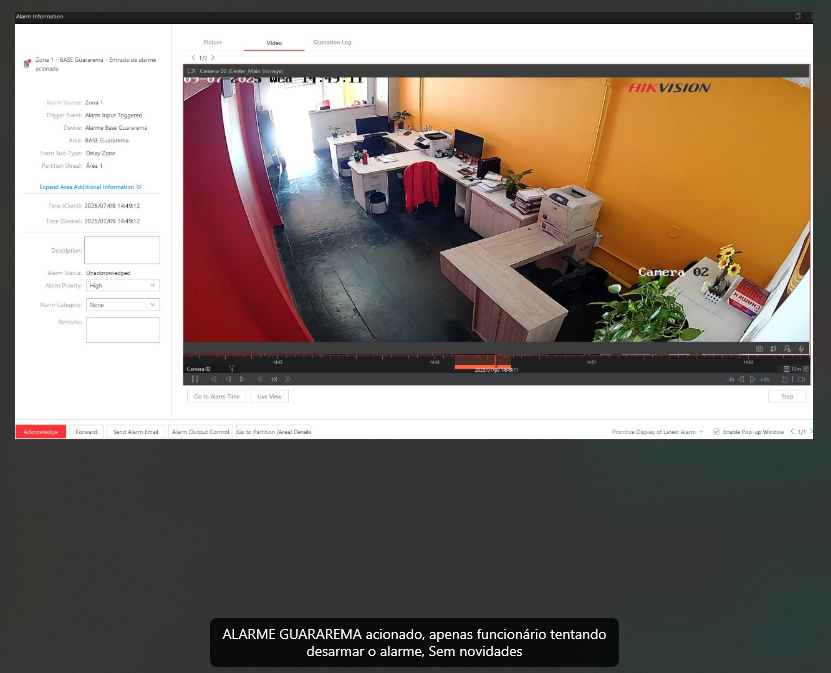Toggle Enable Pop-up Window checkbox

pyautogui.click(x=716, y=432)
